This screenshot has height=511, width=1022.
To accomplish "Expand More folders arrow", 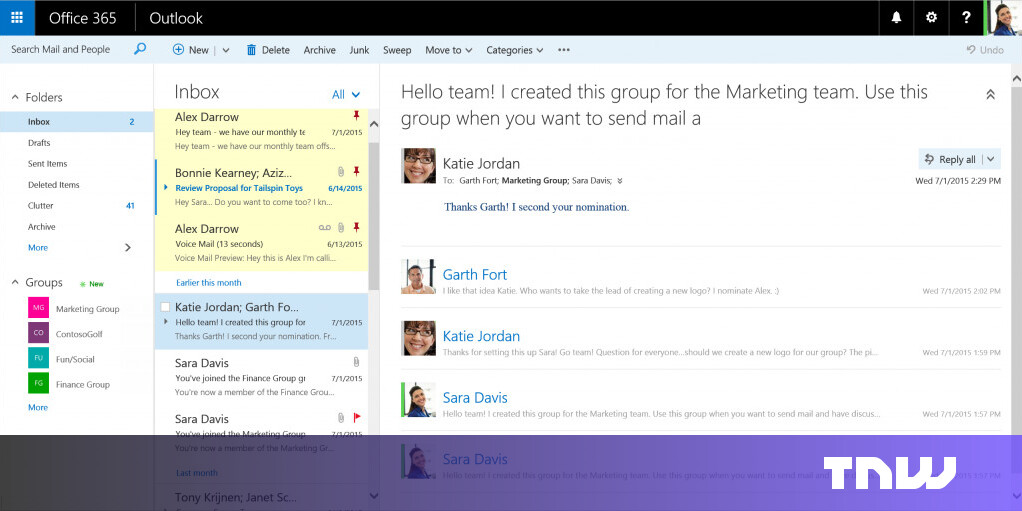I will (128, 248).
